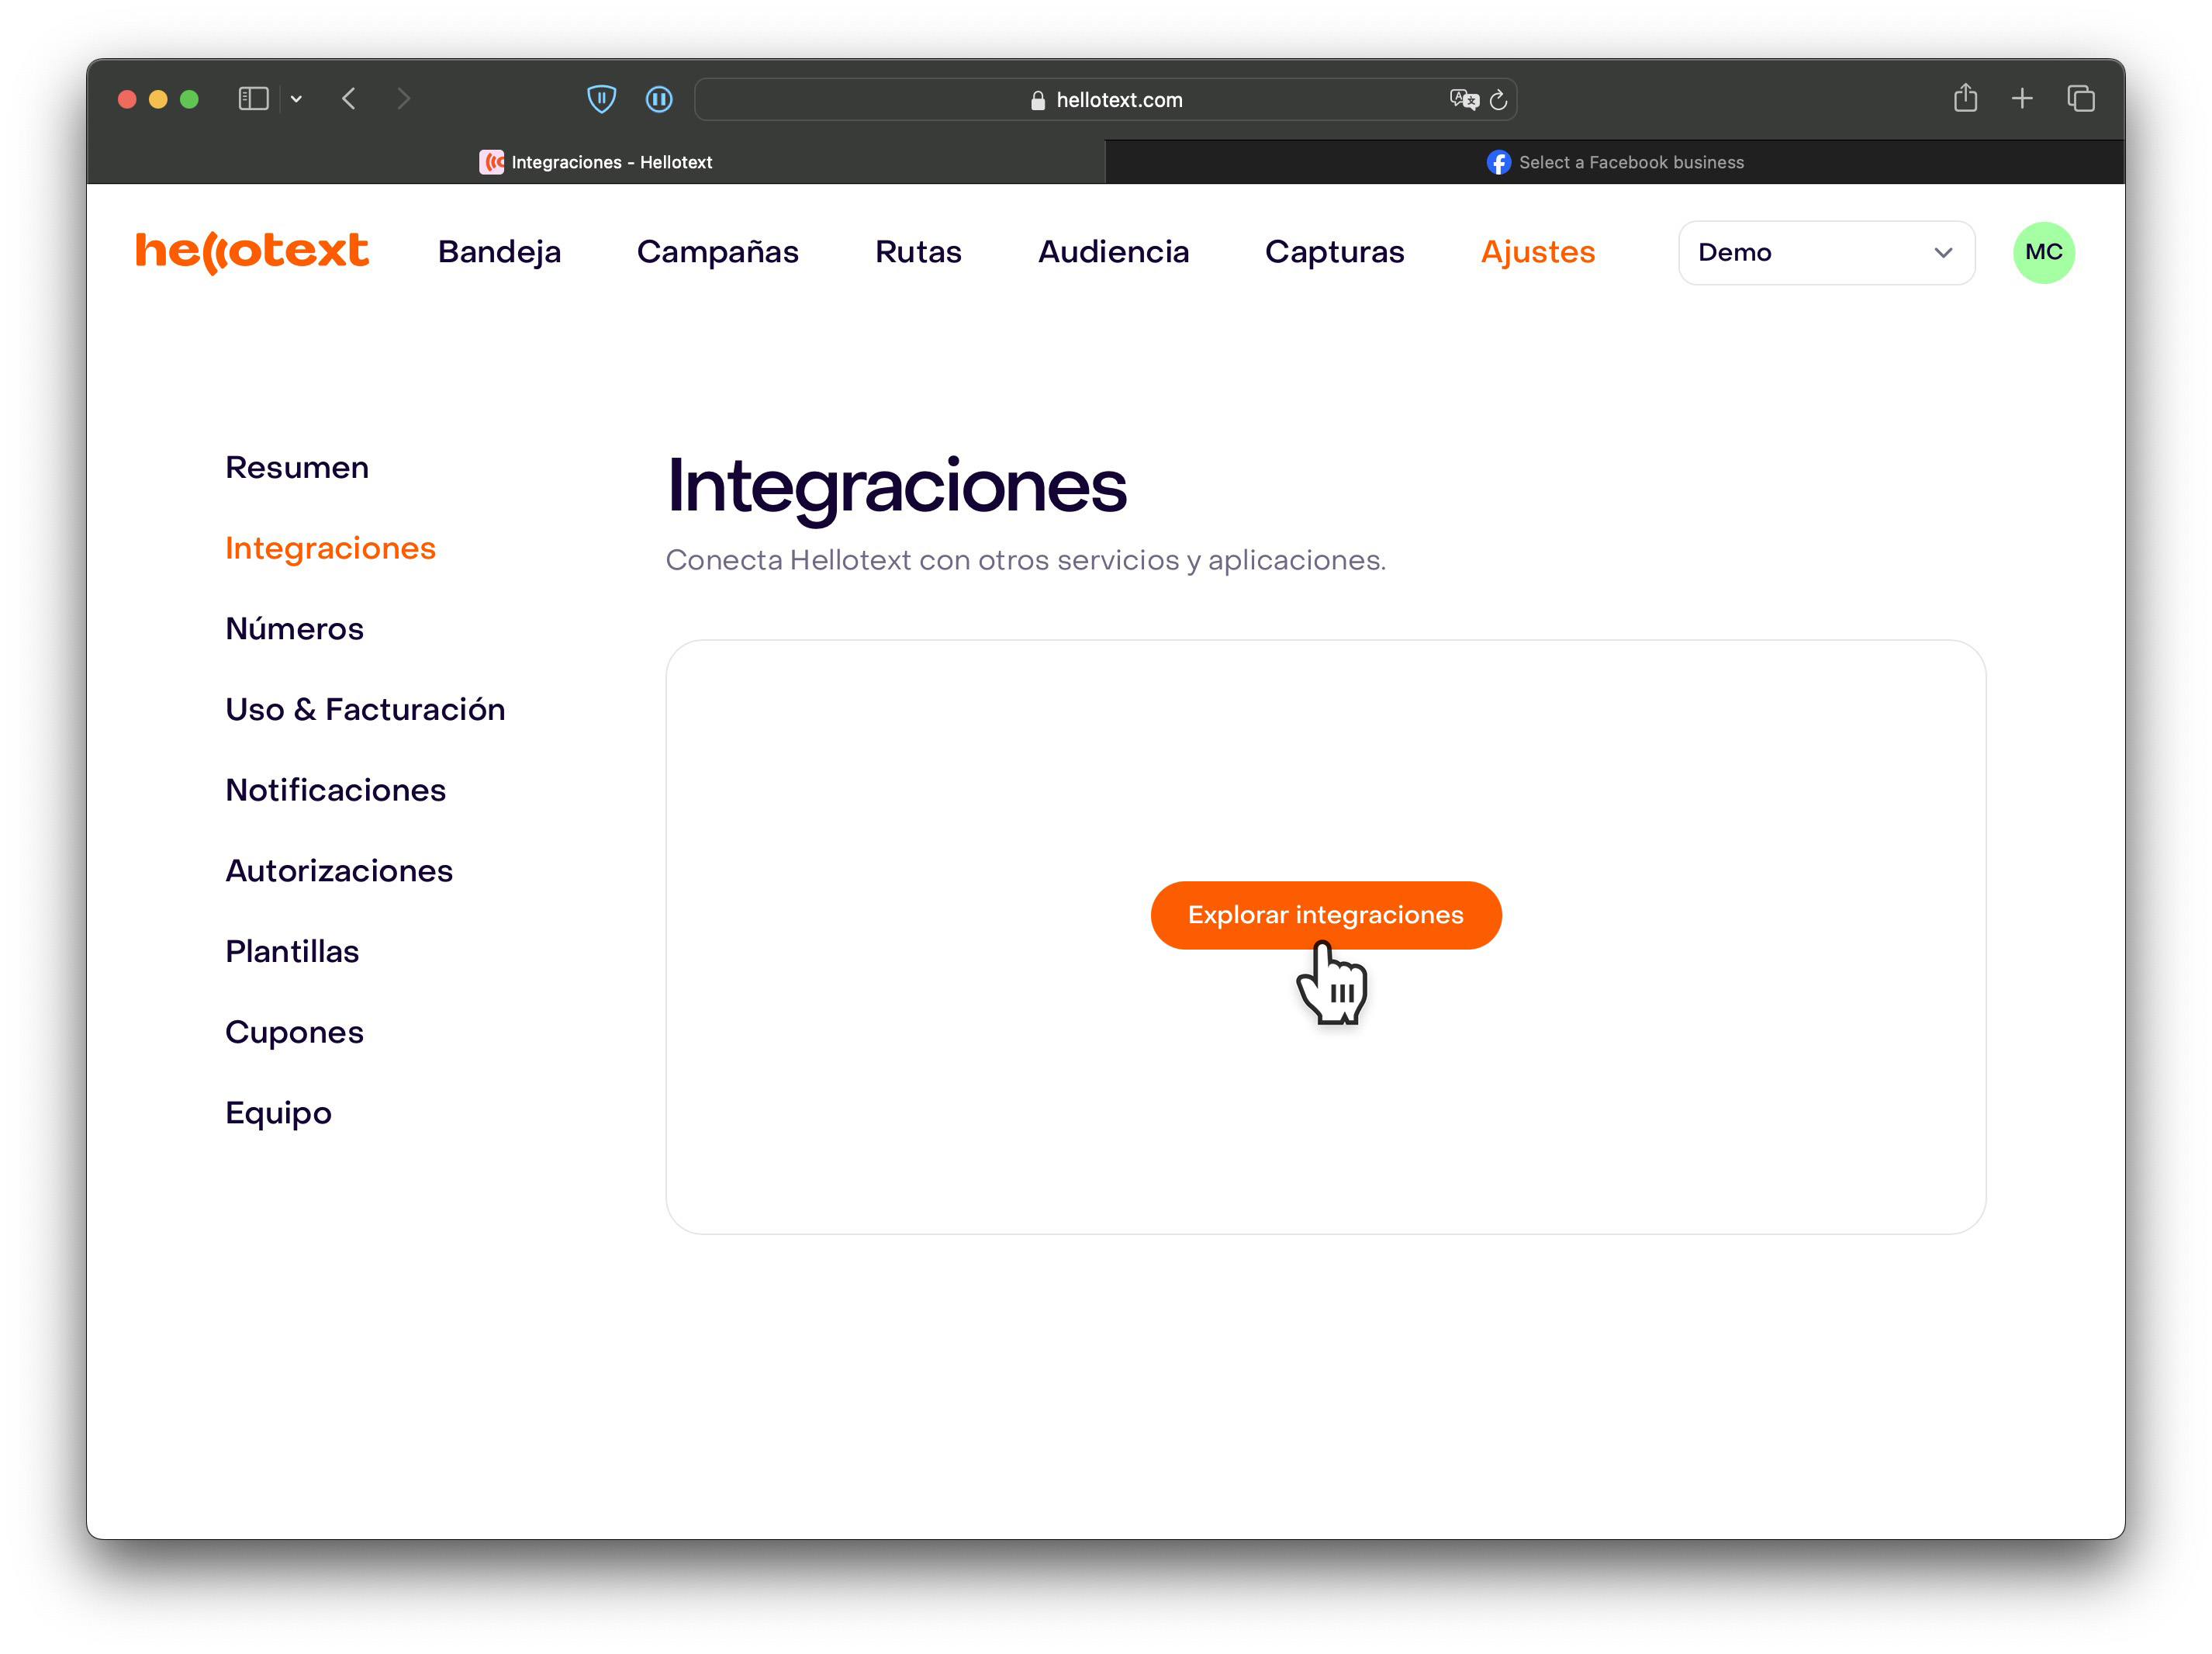This screenshot has height=1654, width=2212.
Task: Go to Uso & Facturación
Action: coord(365,710)
